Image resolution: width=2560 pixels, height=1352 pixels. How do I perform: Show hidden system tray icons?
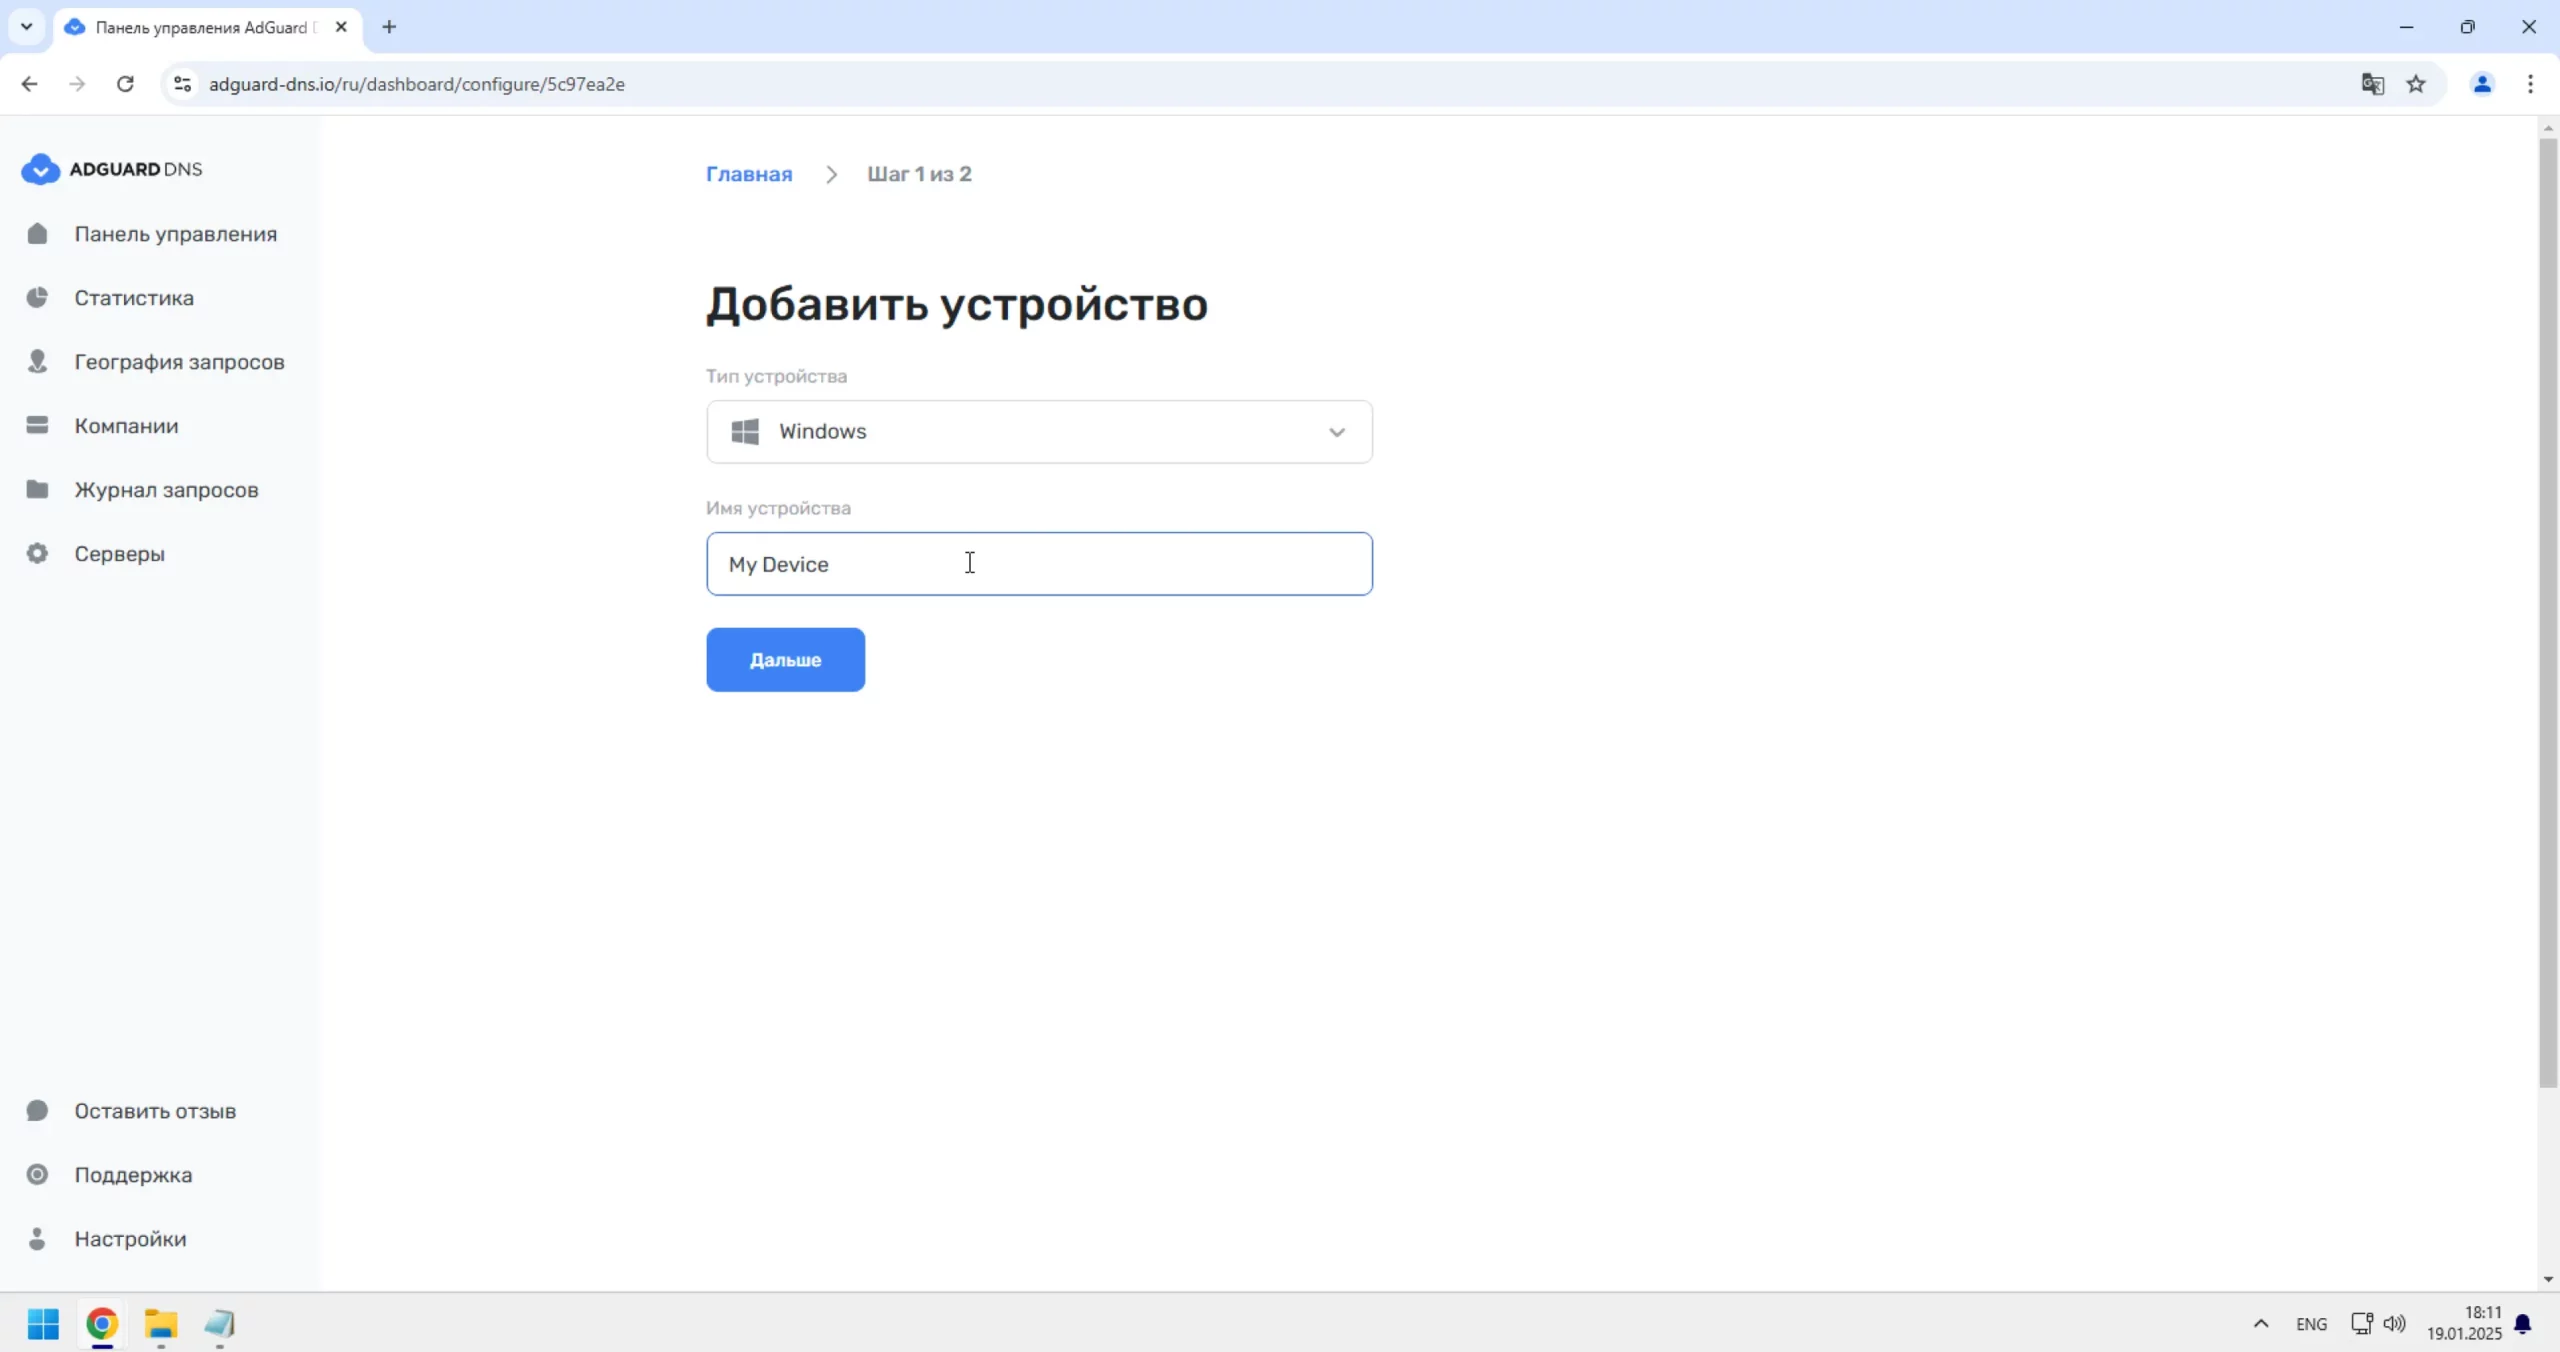pos(2260,1324)
